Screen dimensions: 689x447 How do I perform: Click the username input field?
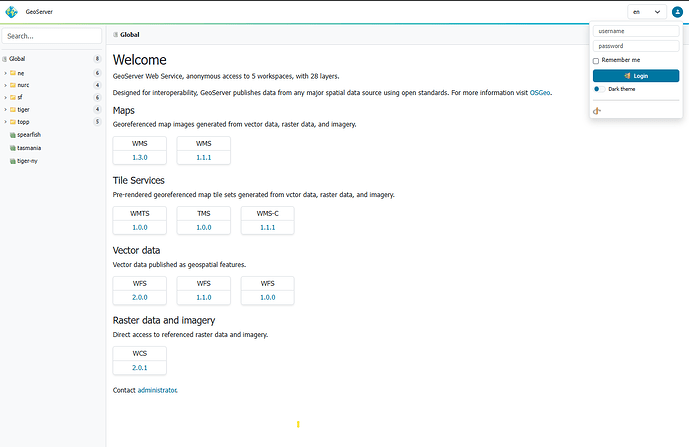(x=636, y=31)
